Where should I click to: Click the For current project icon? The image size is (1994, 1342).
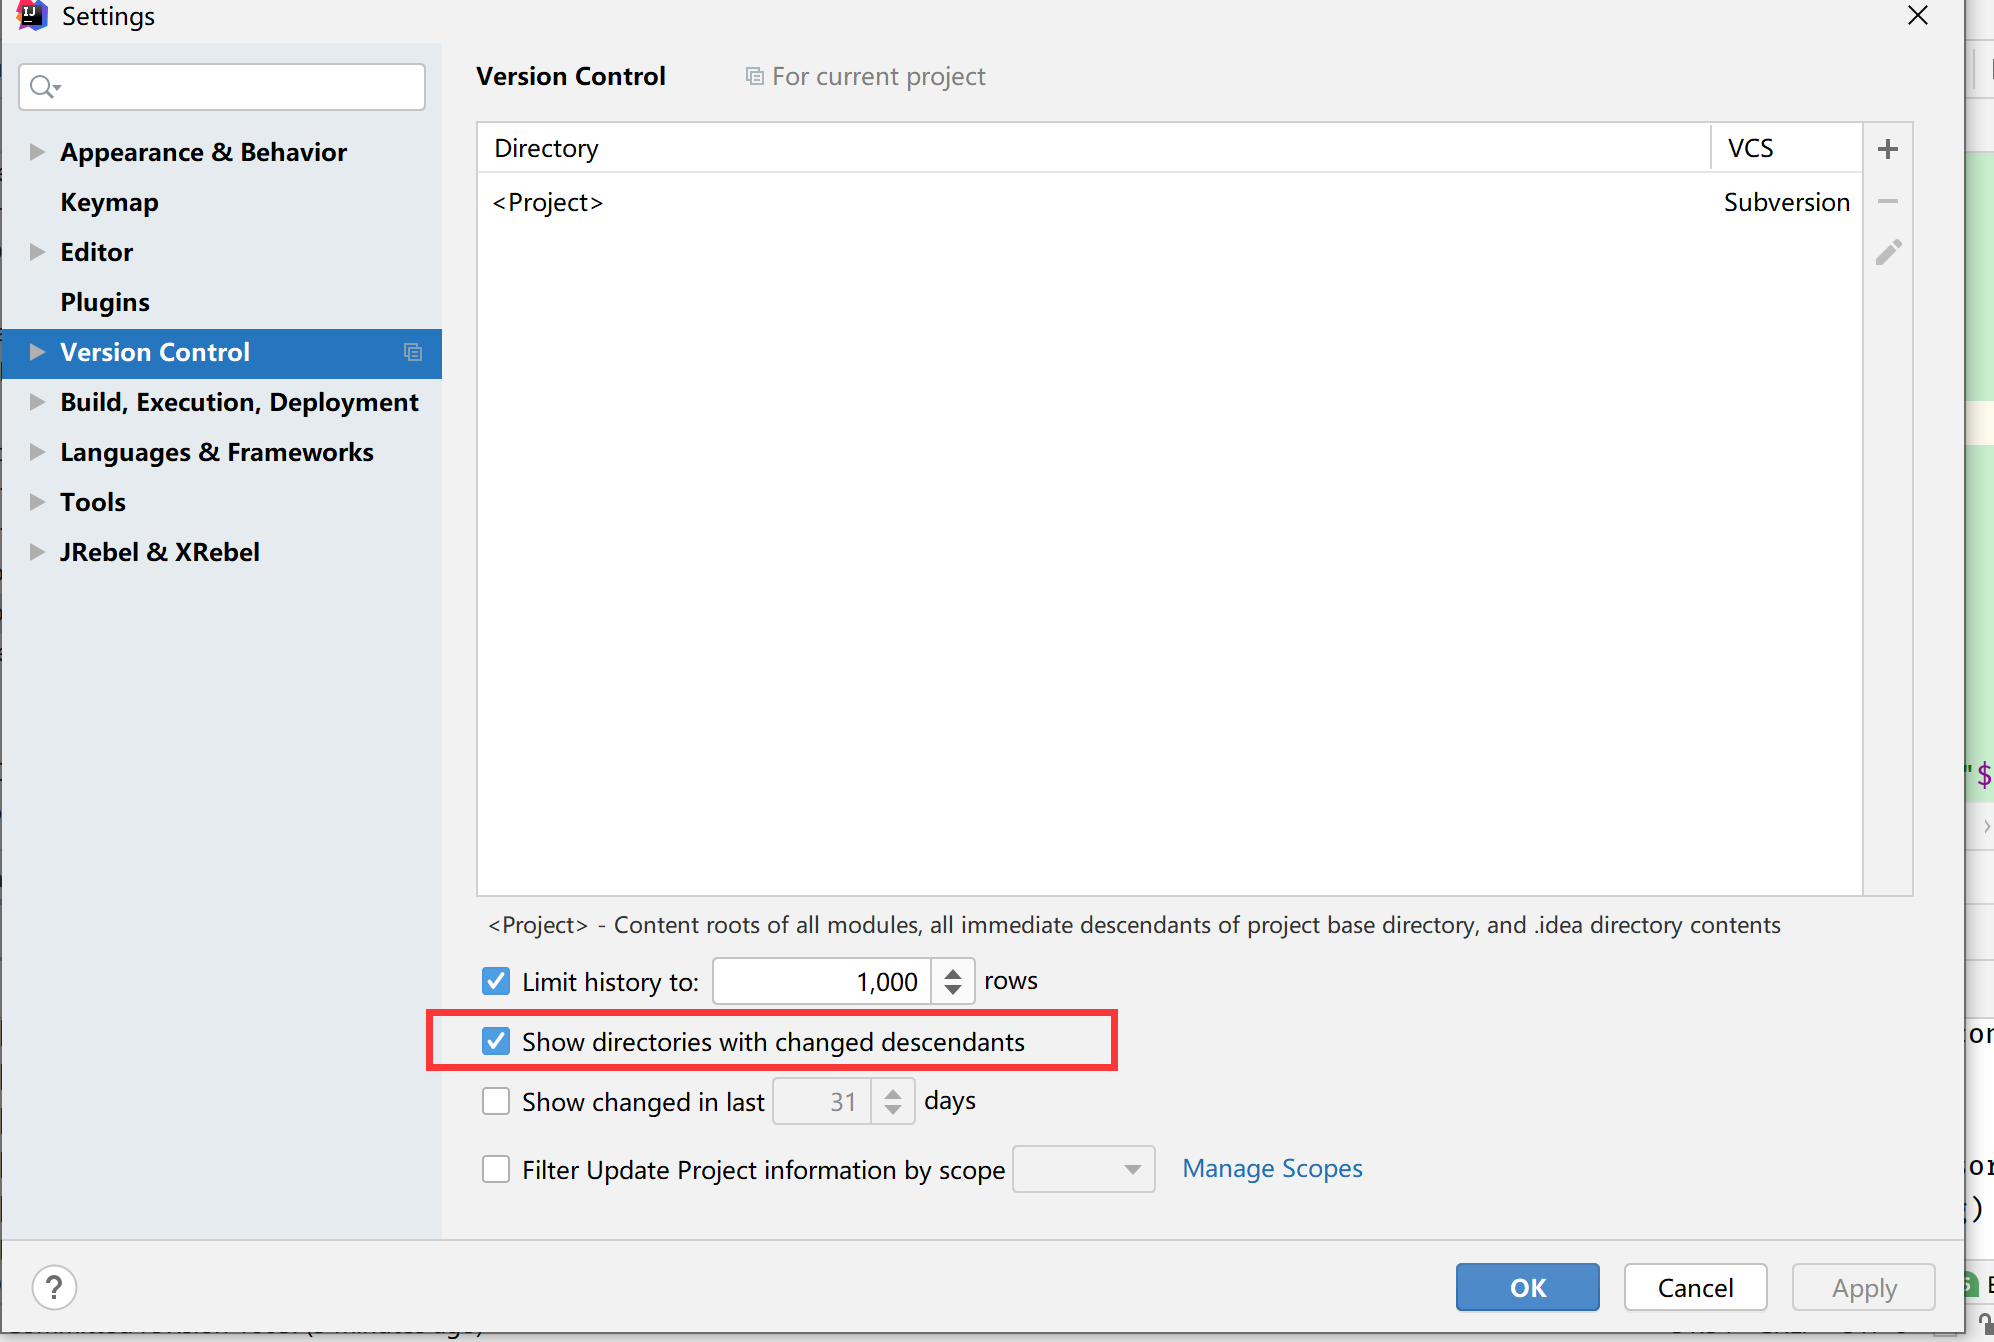753,75
